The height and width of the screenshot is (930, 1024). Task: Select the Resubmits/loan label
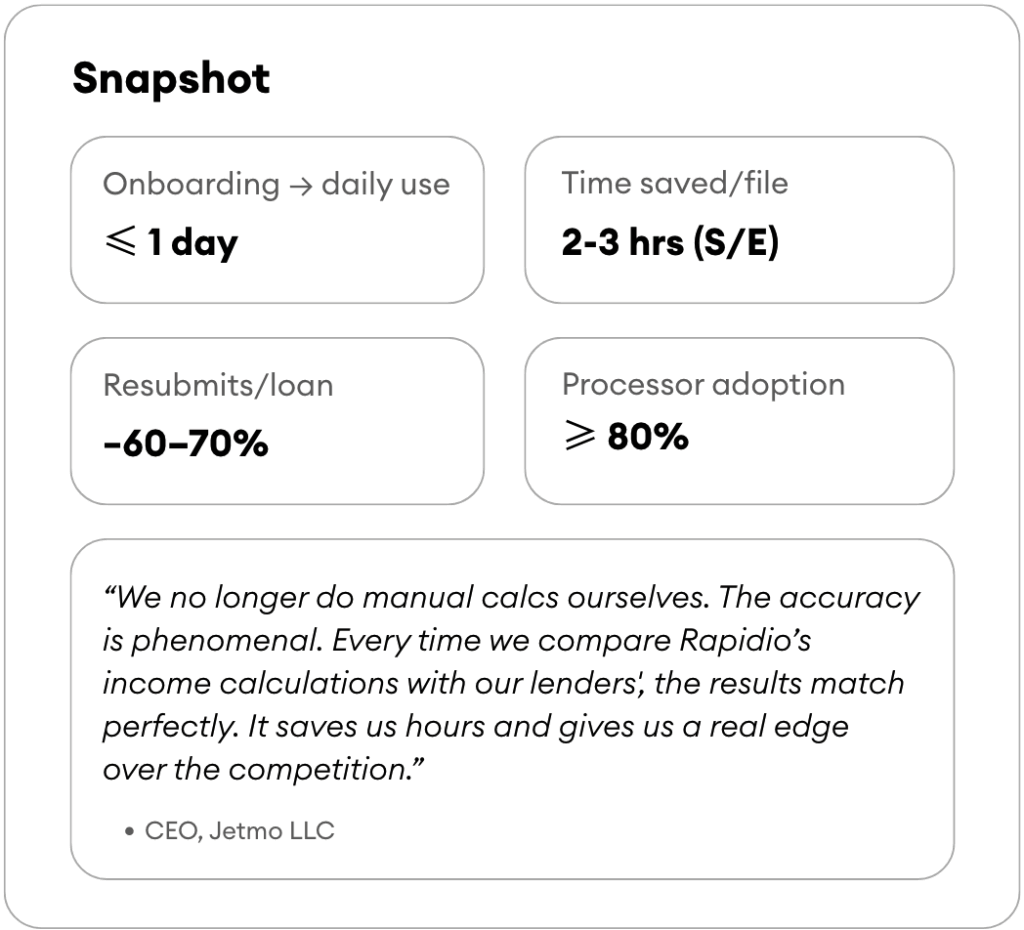point(218,385)
